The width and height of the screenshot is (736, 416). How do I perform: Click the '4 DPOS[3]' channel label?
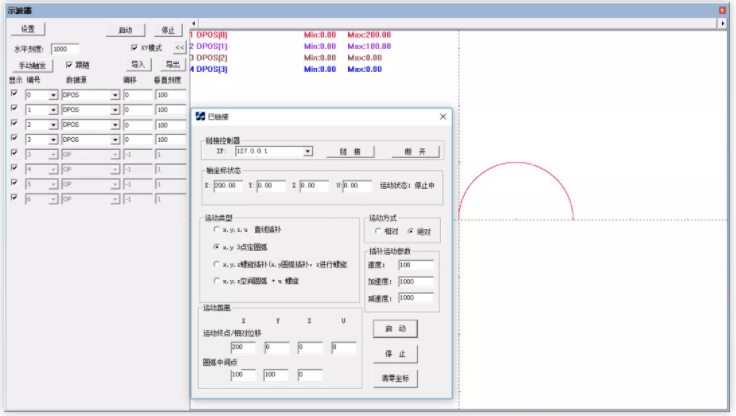[x=209, y=69]
